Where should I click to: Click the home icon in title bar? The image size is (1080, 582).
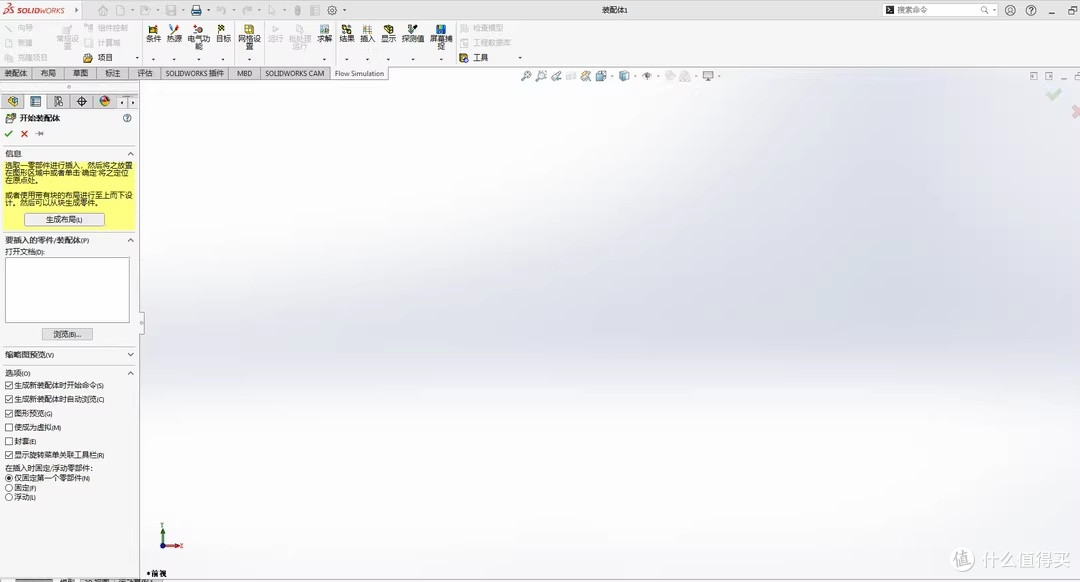(103, 10)
